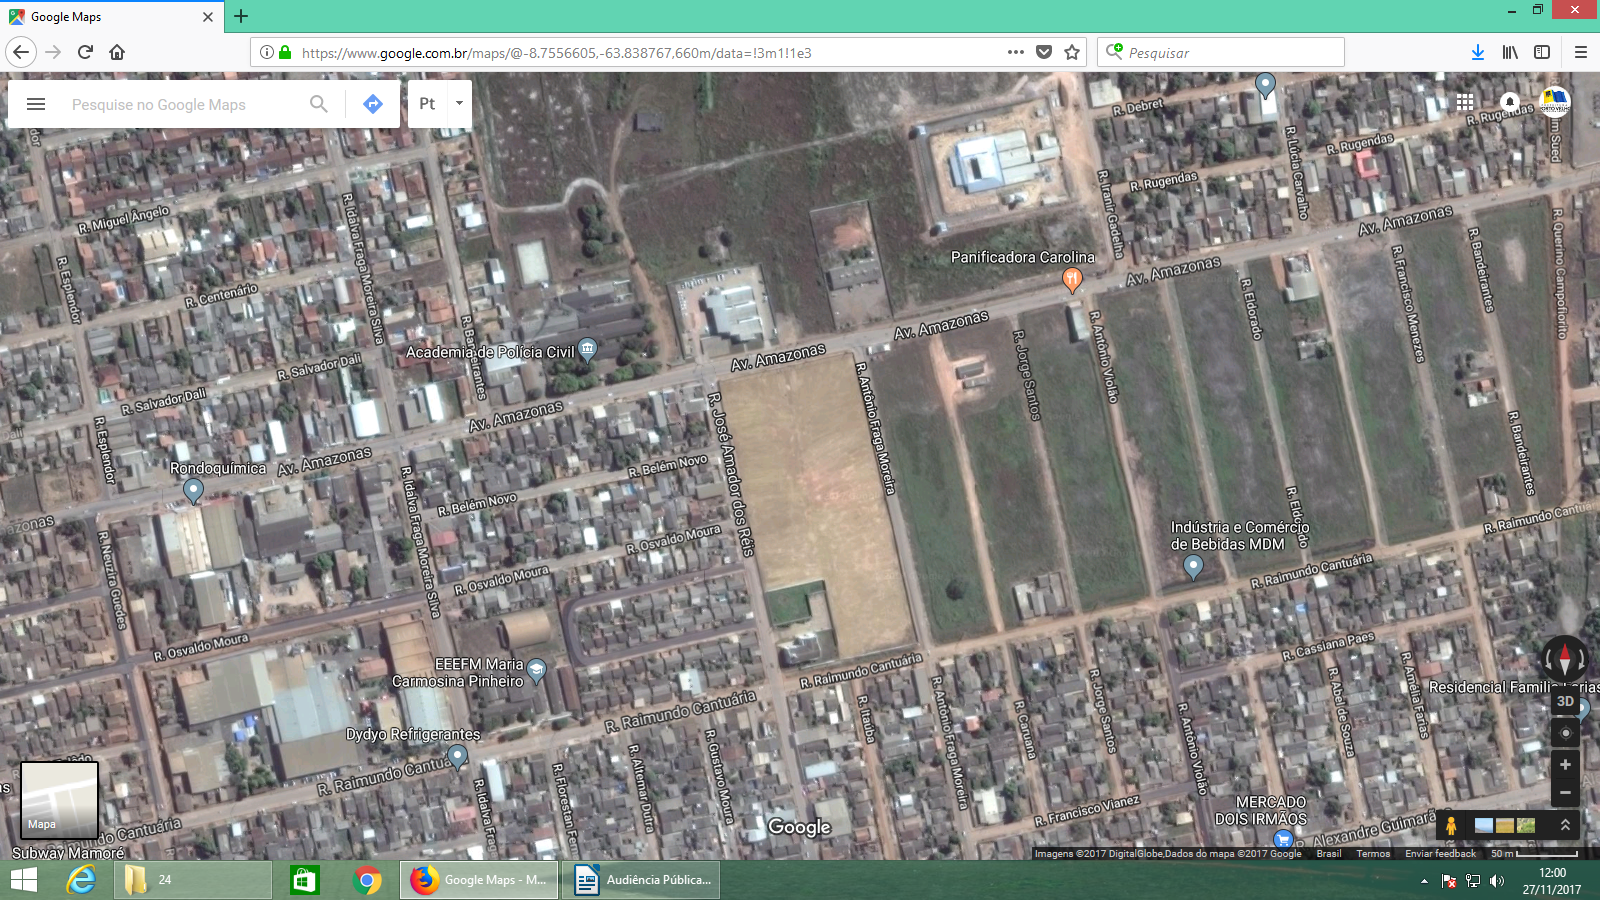Open Firefox page actions three-dot menu
Image resolution: width=1600 pixels, height=900 pixels.
click(x=1016, y=52)
